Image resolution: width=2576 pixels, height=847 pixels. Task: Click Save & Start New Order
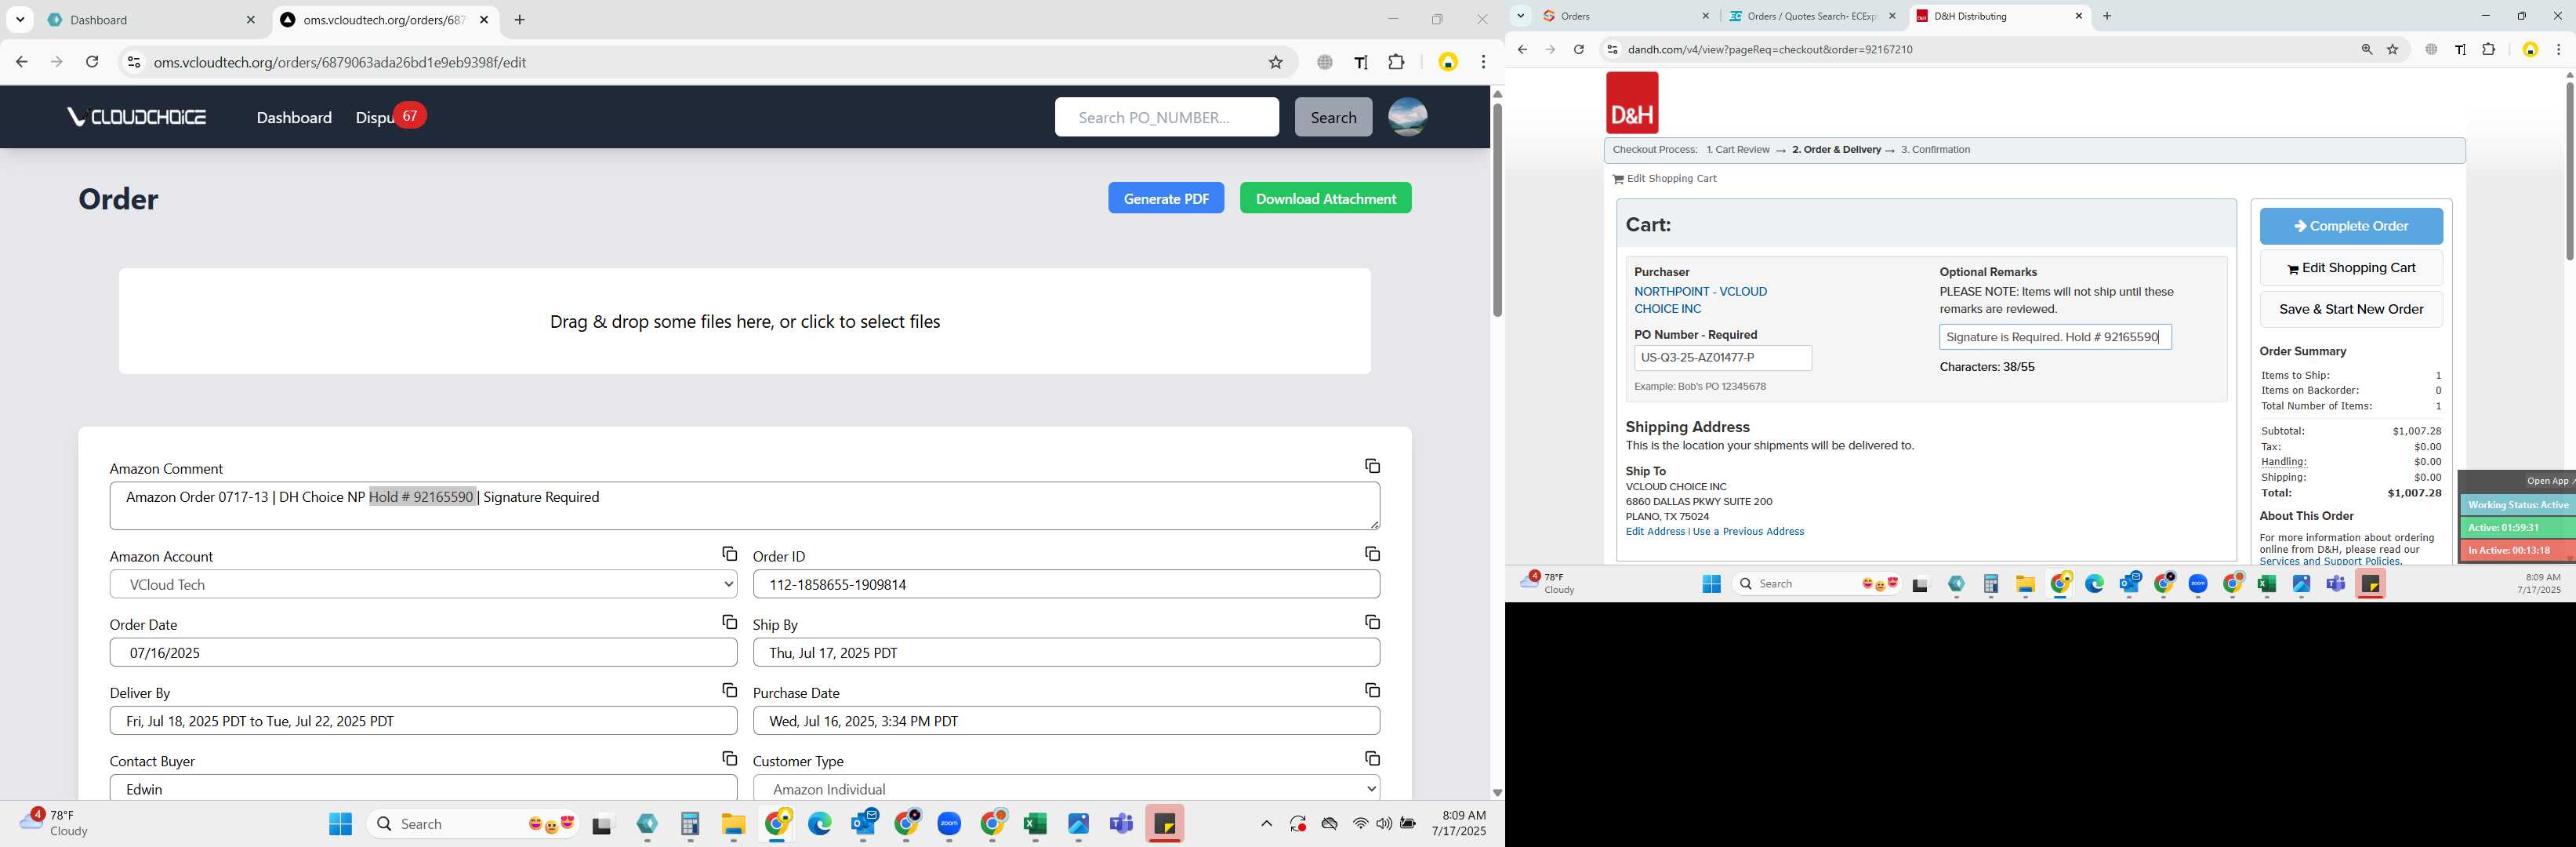point(2350,309)
